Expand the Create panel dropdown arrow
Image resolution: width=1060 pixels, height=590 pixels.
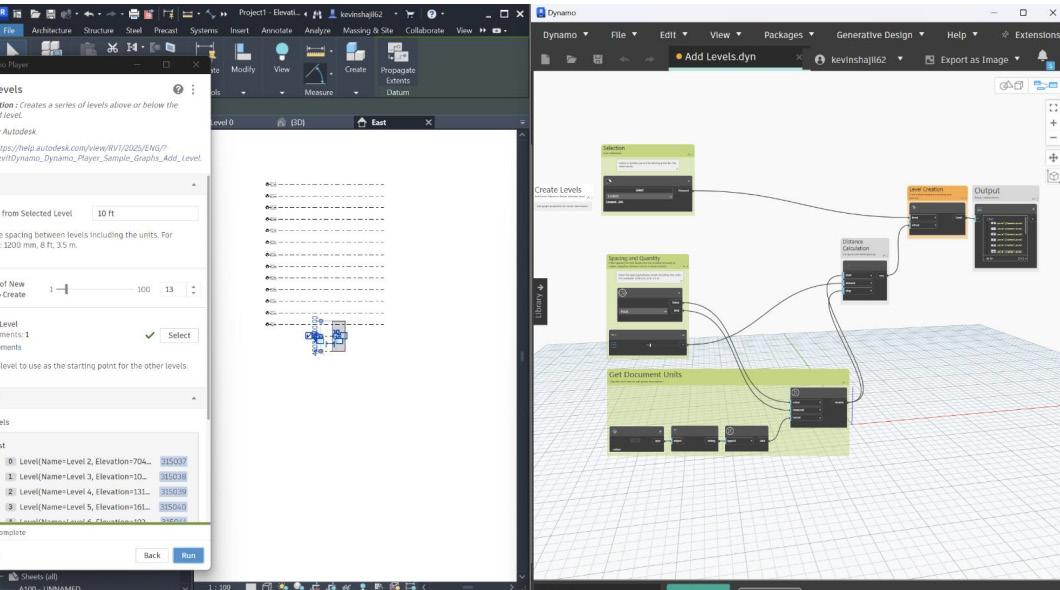356,93
